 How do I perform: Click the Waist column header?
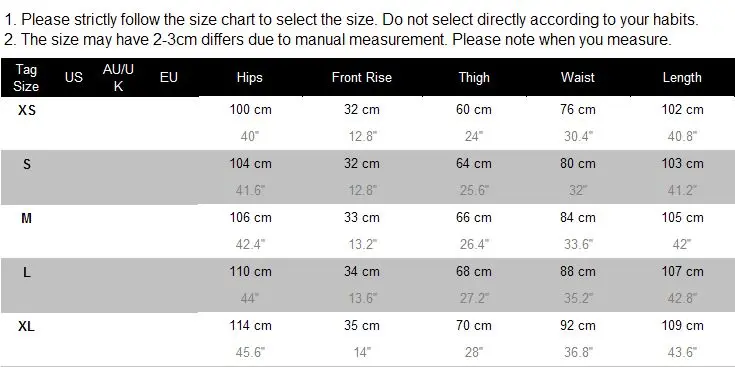[x=578, y=78]
